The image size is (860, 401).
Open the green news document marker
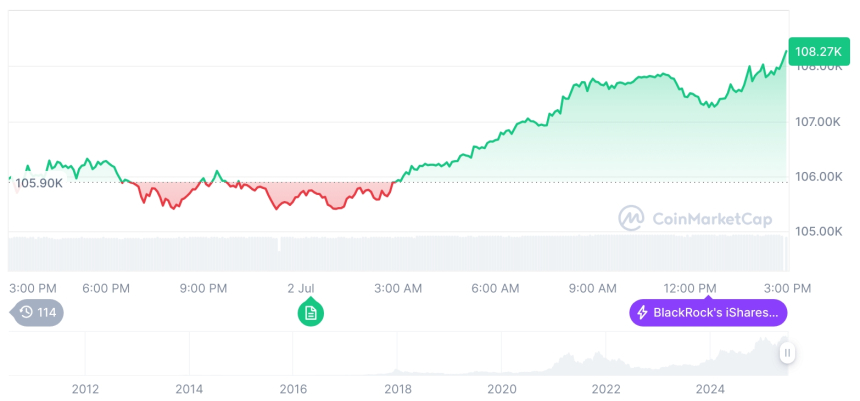tap(311, 313)
